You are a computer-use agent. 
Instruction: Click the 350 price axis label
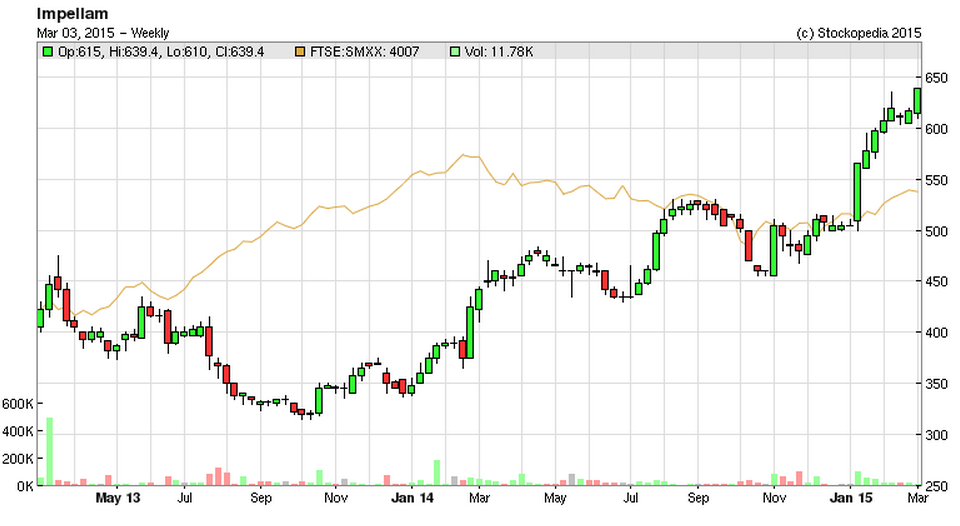click(x=937, y=385)
